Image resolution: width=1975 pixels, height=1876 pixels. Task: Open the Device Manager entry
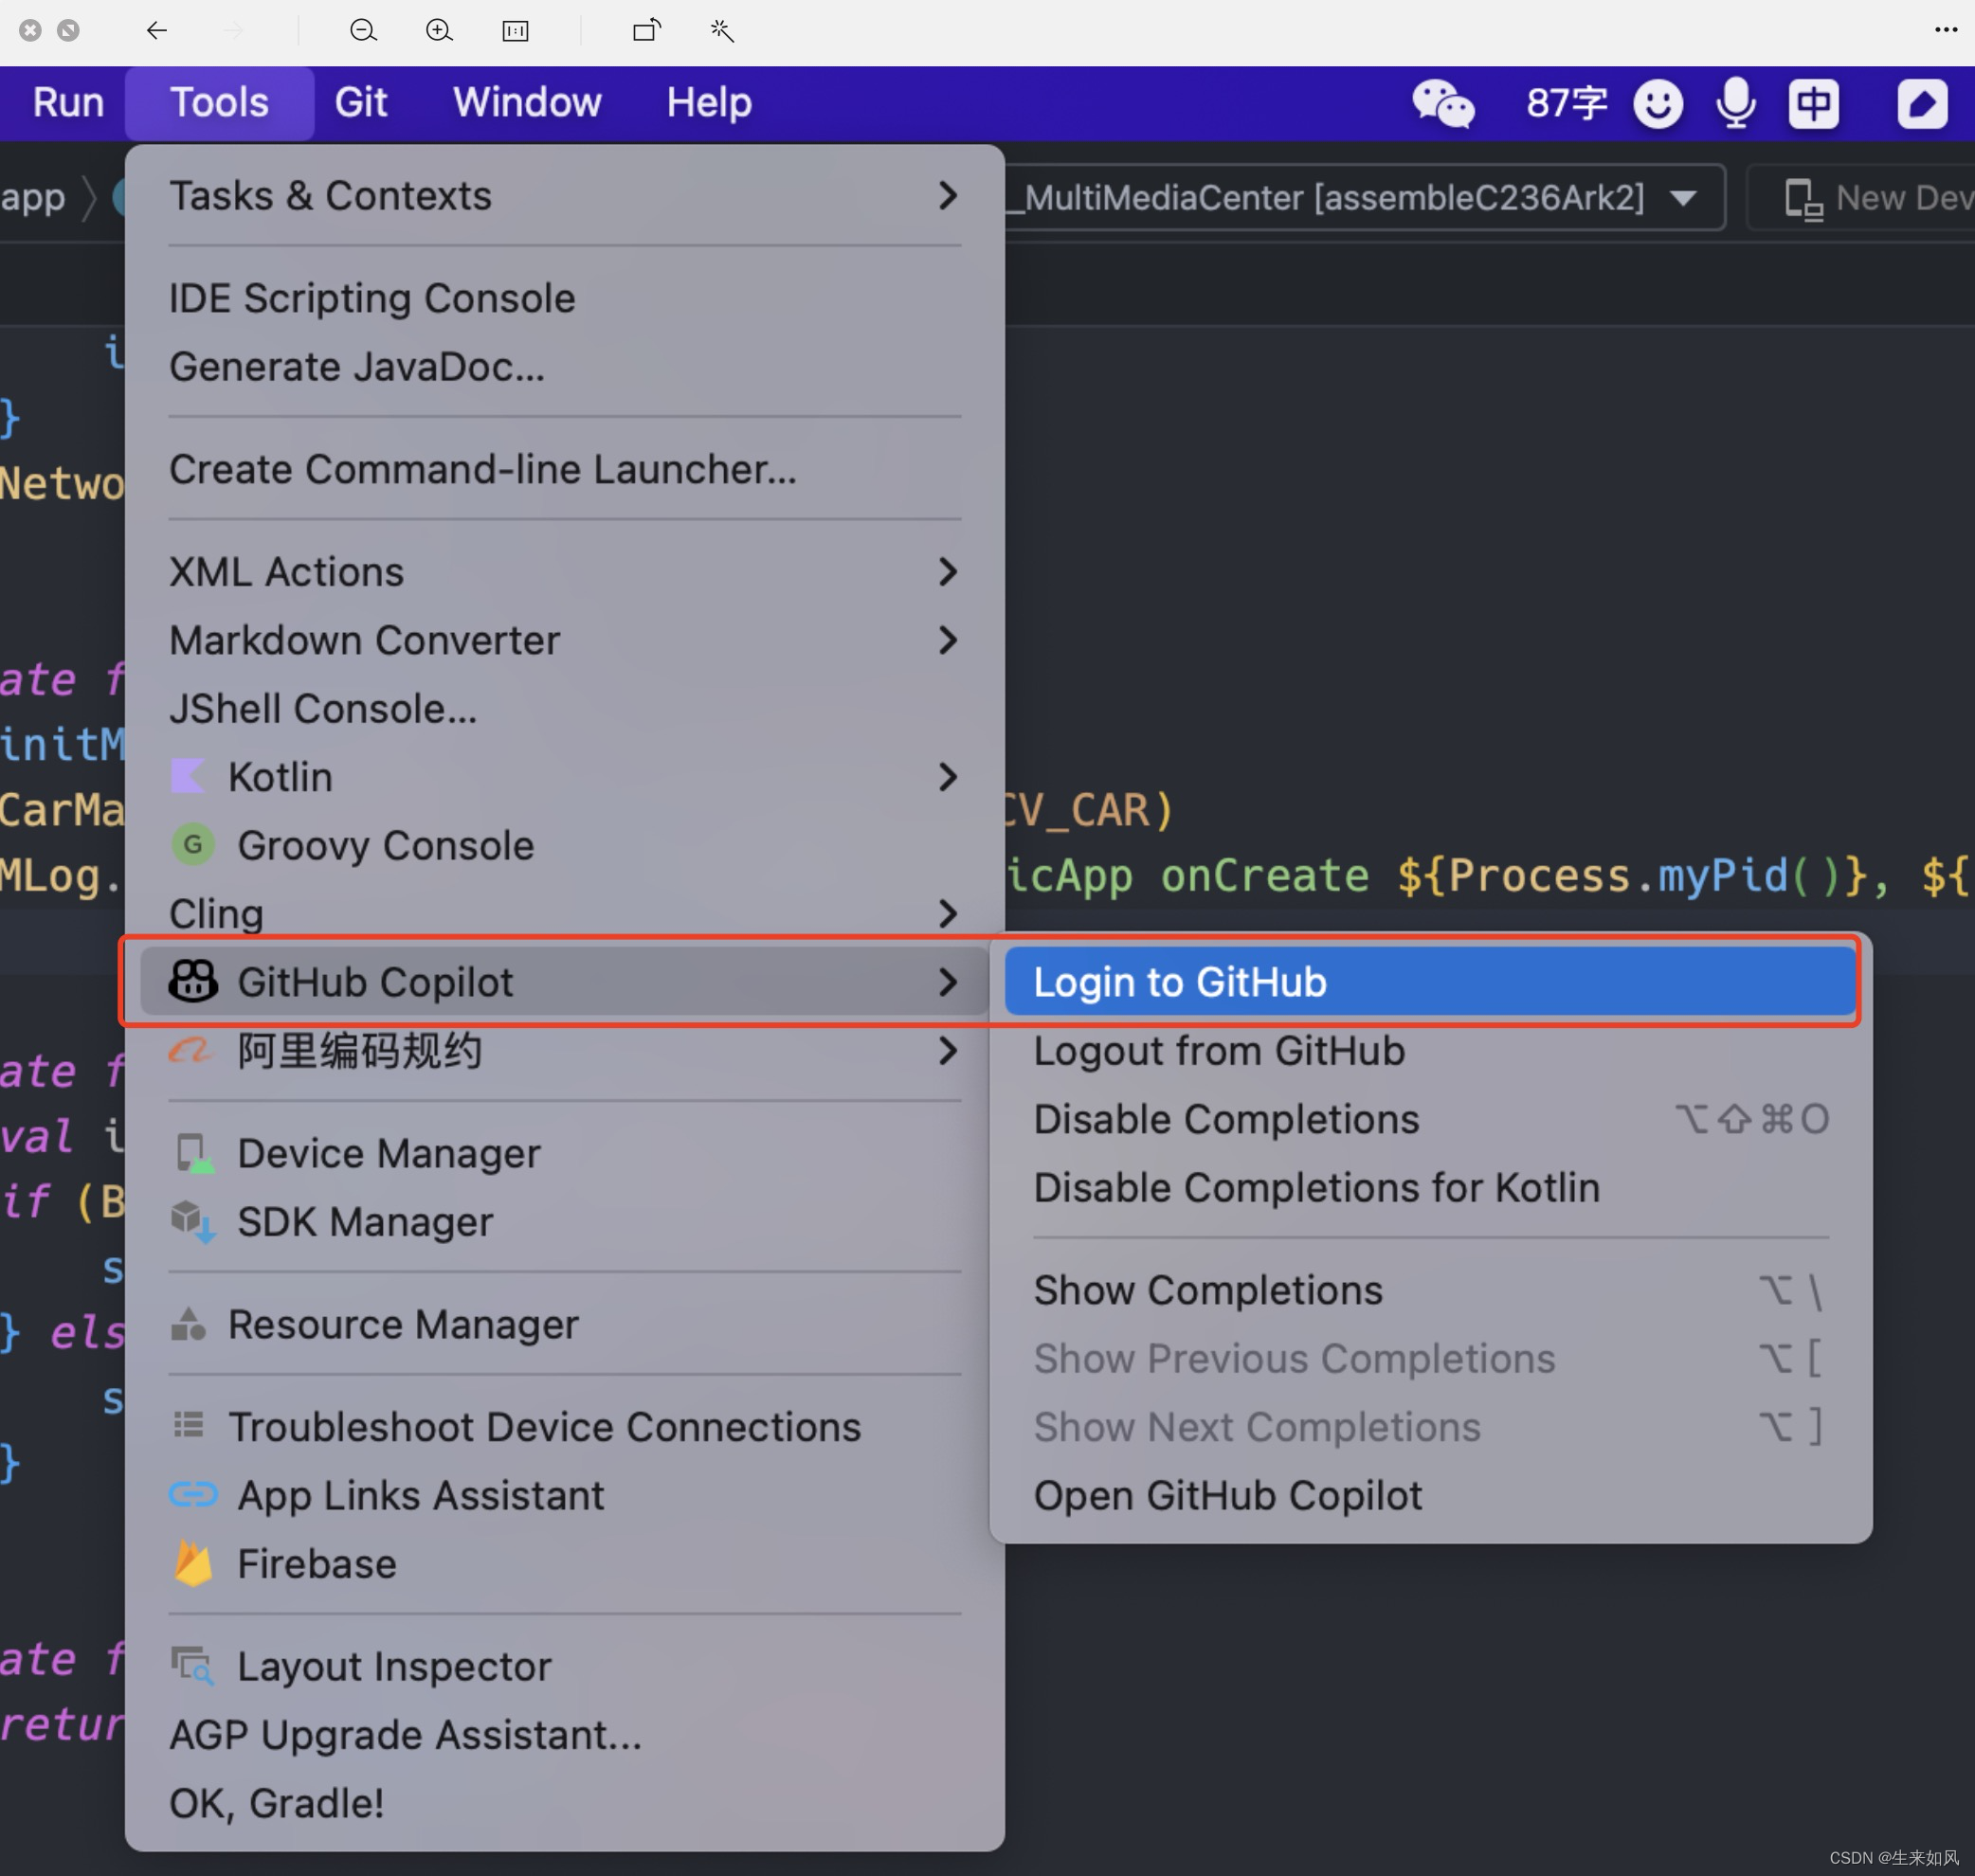point(388,1154)
